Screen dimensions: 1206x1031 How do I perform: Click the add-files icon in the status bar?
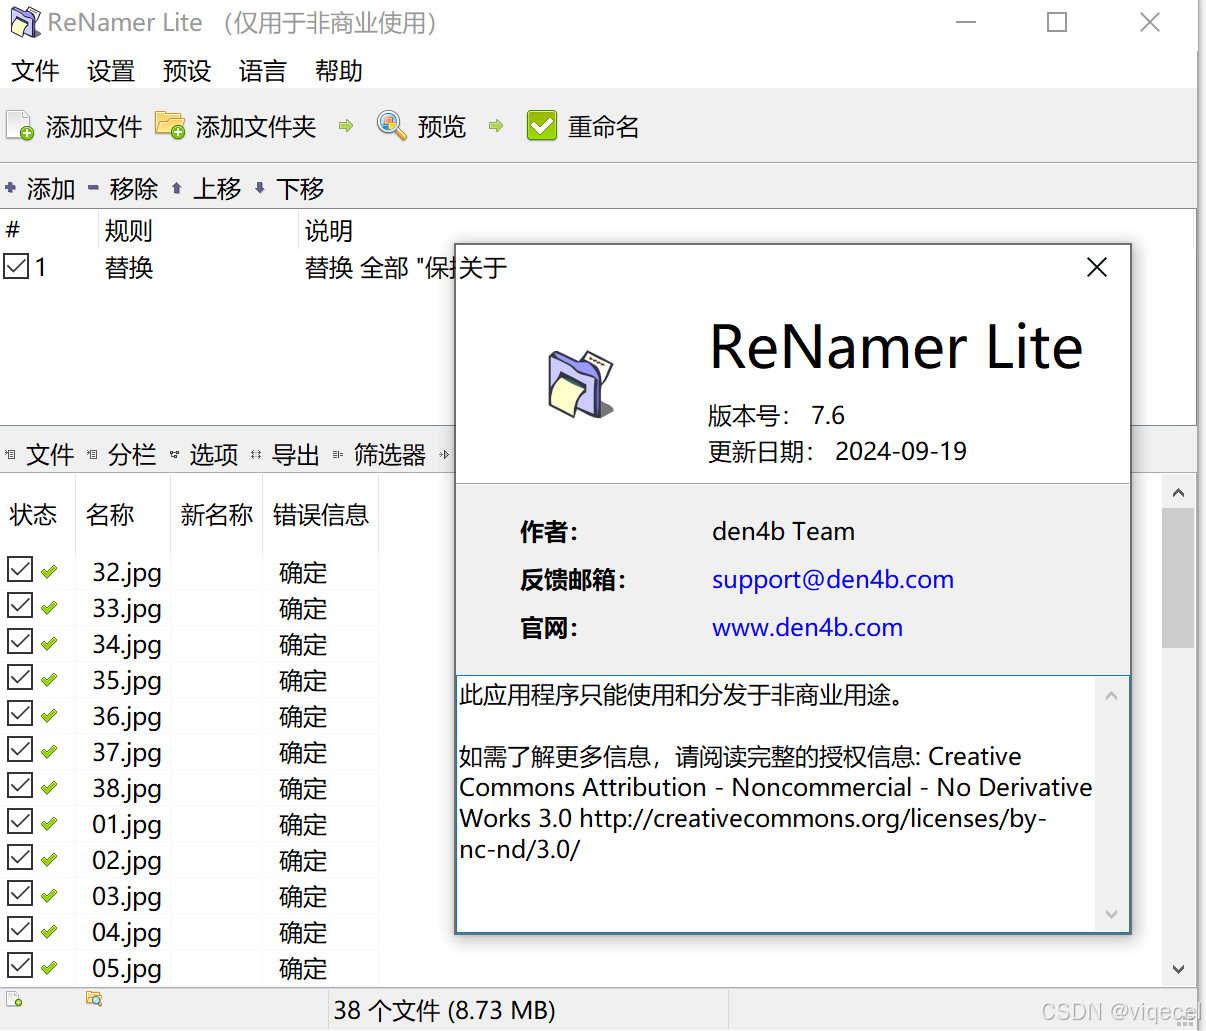click(14, 998)
